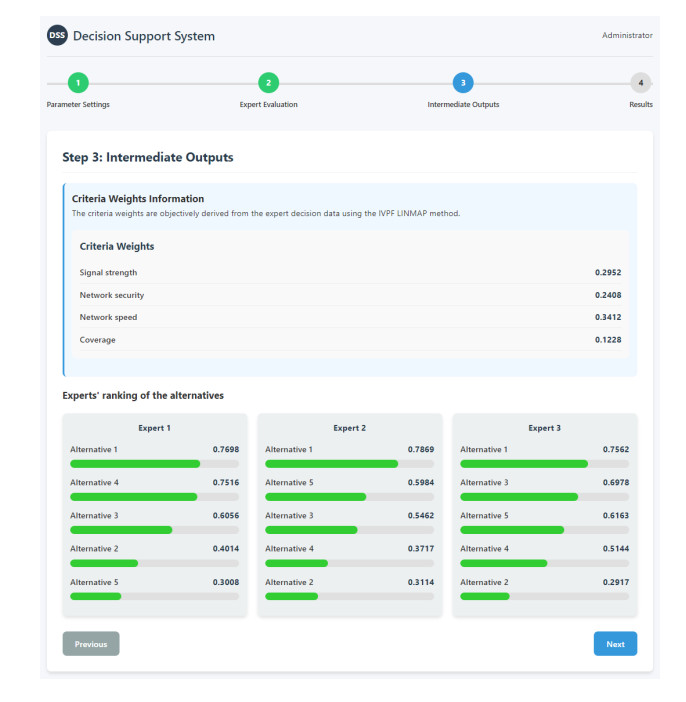Click the DSS logo icon
686x702 pixels.
coord(58,36)
